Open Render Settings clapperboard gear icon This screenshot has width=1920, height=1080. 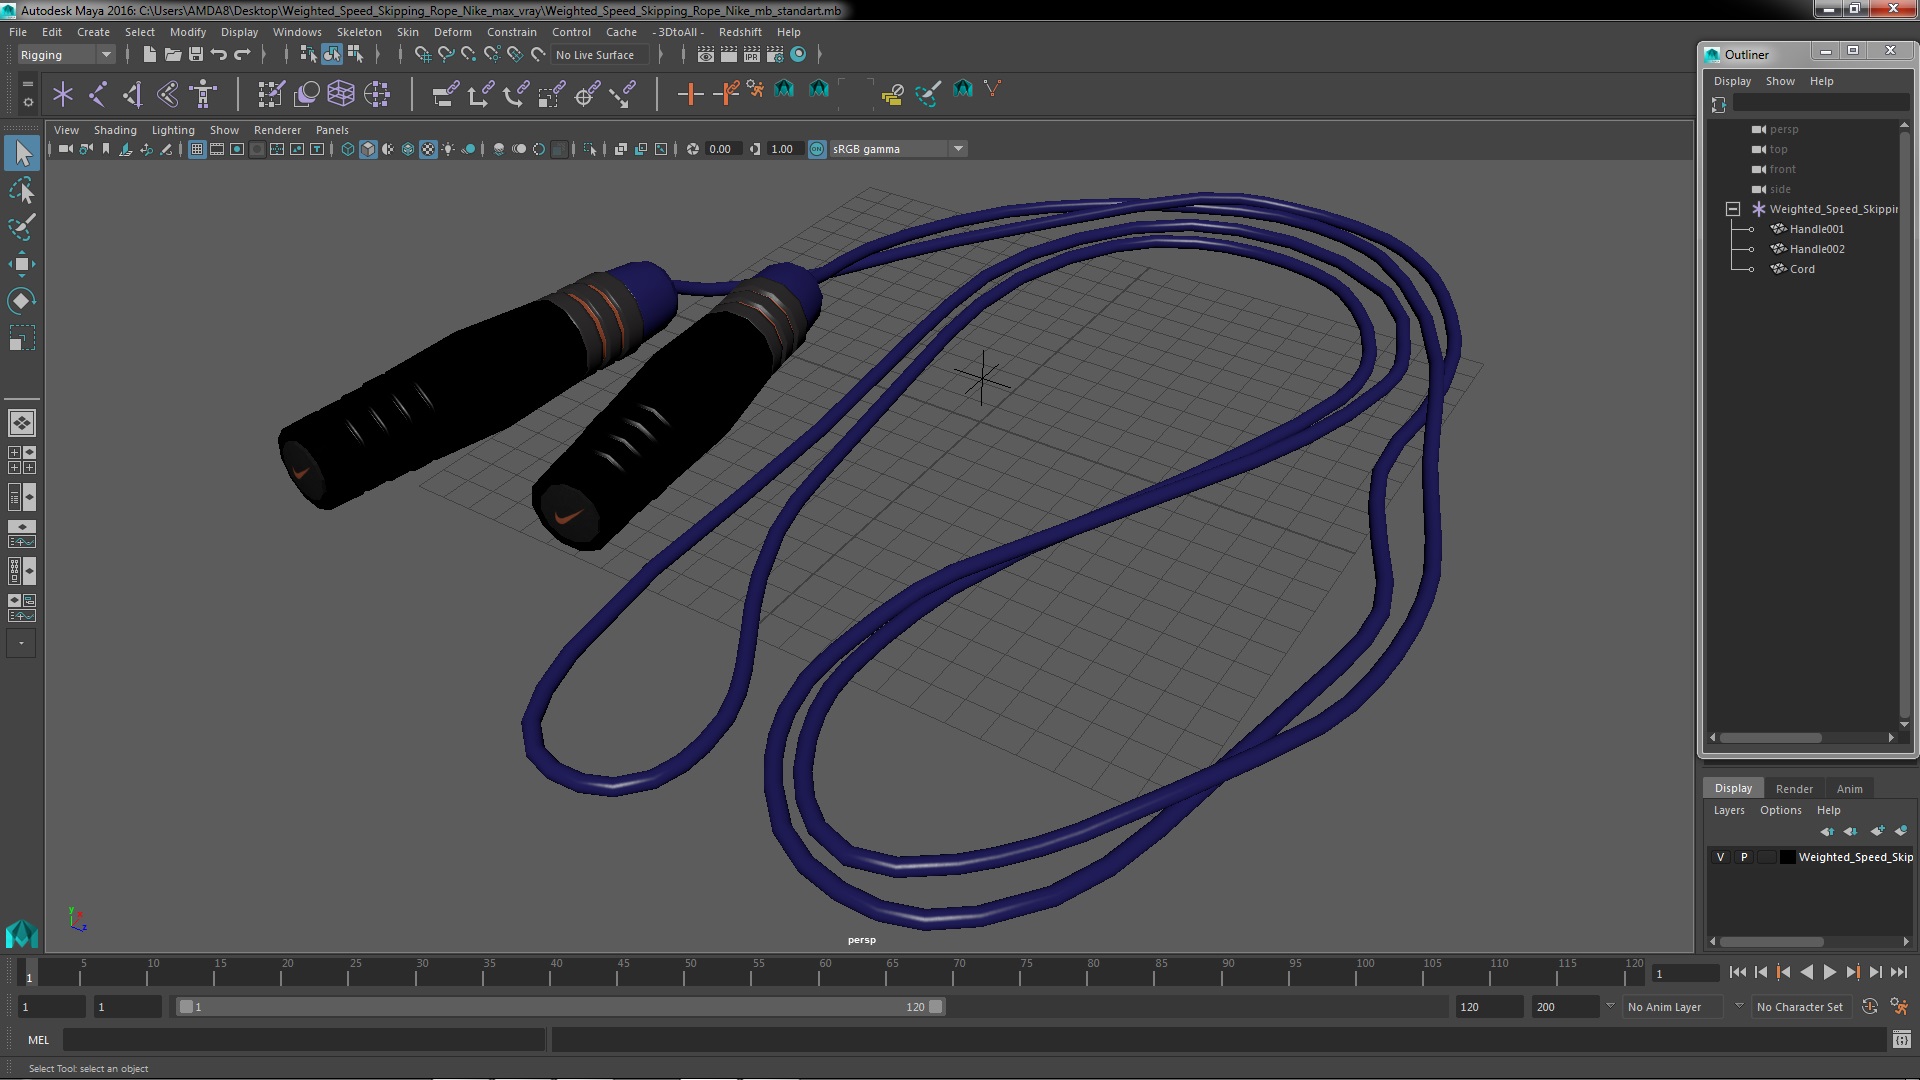pos(775,55)
